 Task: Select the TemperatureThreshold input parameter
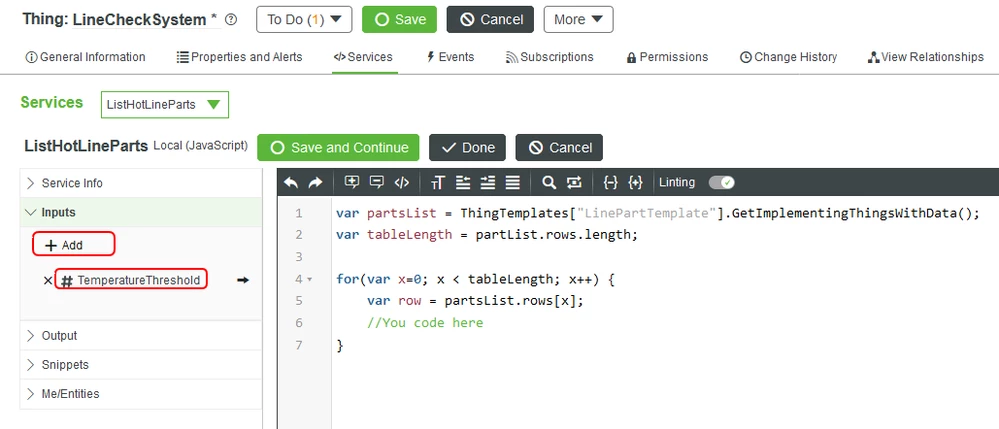(131, 280)
